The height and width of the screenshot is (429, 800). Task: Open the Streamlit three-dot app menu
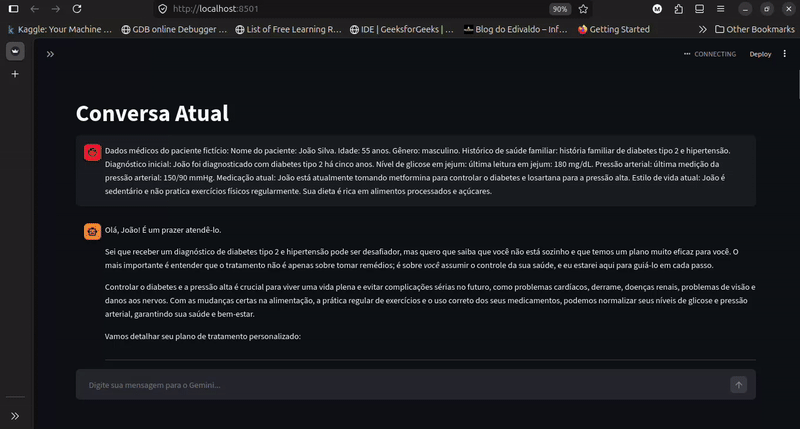(x=785, y=54)
